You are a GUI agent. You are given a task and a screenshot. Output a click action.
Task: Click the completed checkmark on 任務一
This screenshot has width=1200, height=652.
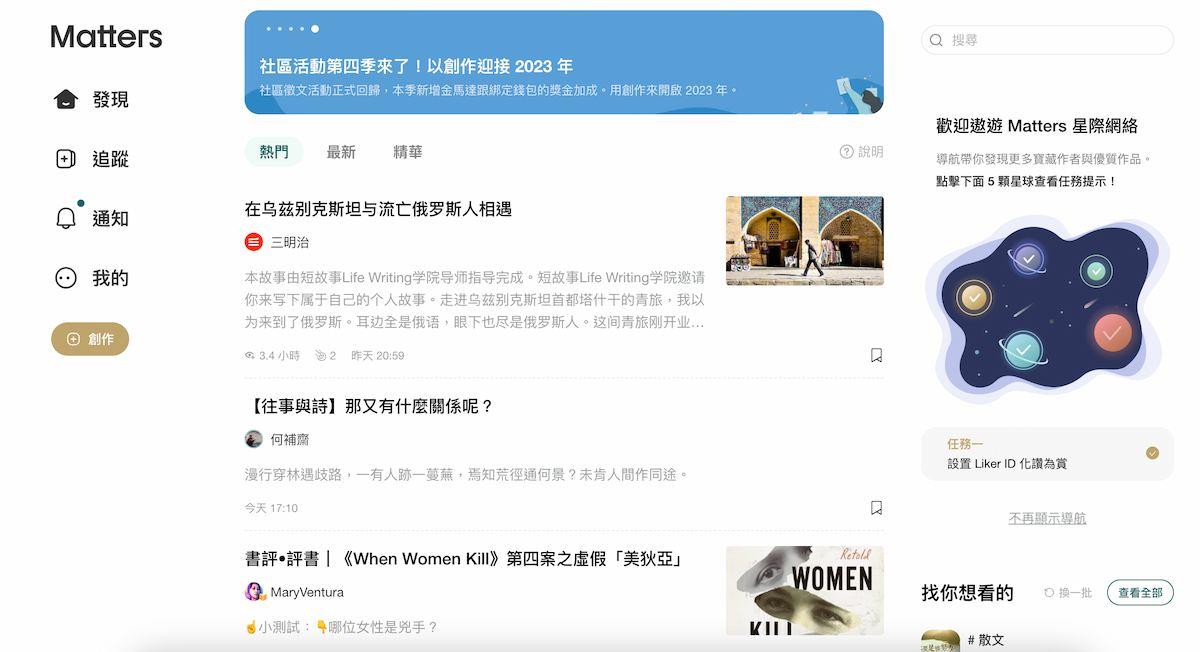click(x=1150, y=453)
